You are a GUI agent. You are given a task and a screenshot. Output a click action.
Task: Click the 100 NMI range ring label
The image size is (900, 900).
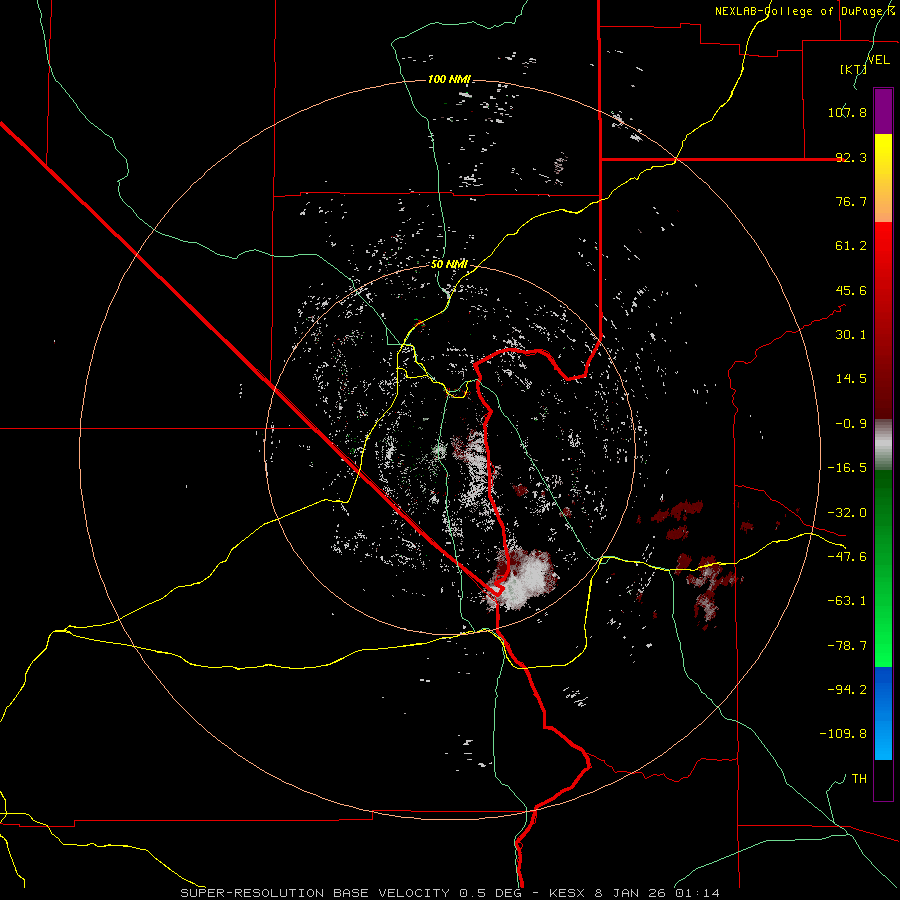(449, 79)
